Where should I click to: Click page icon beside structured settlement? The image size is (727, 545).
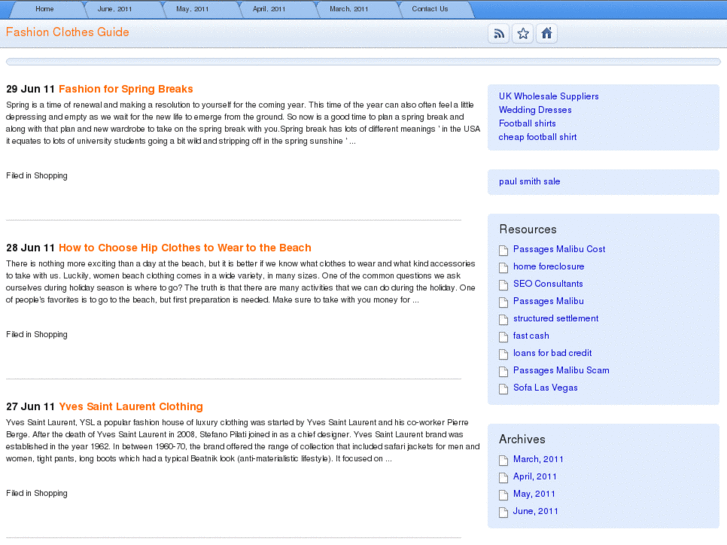tap(504, 320)
